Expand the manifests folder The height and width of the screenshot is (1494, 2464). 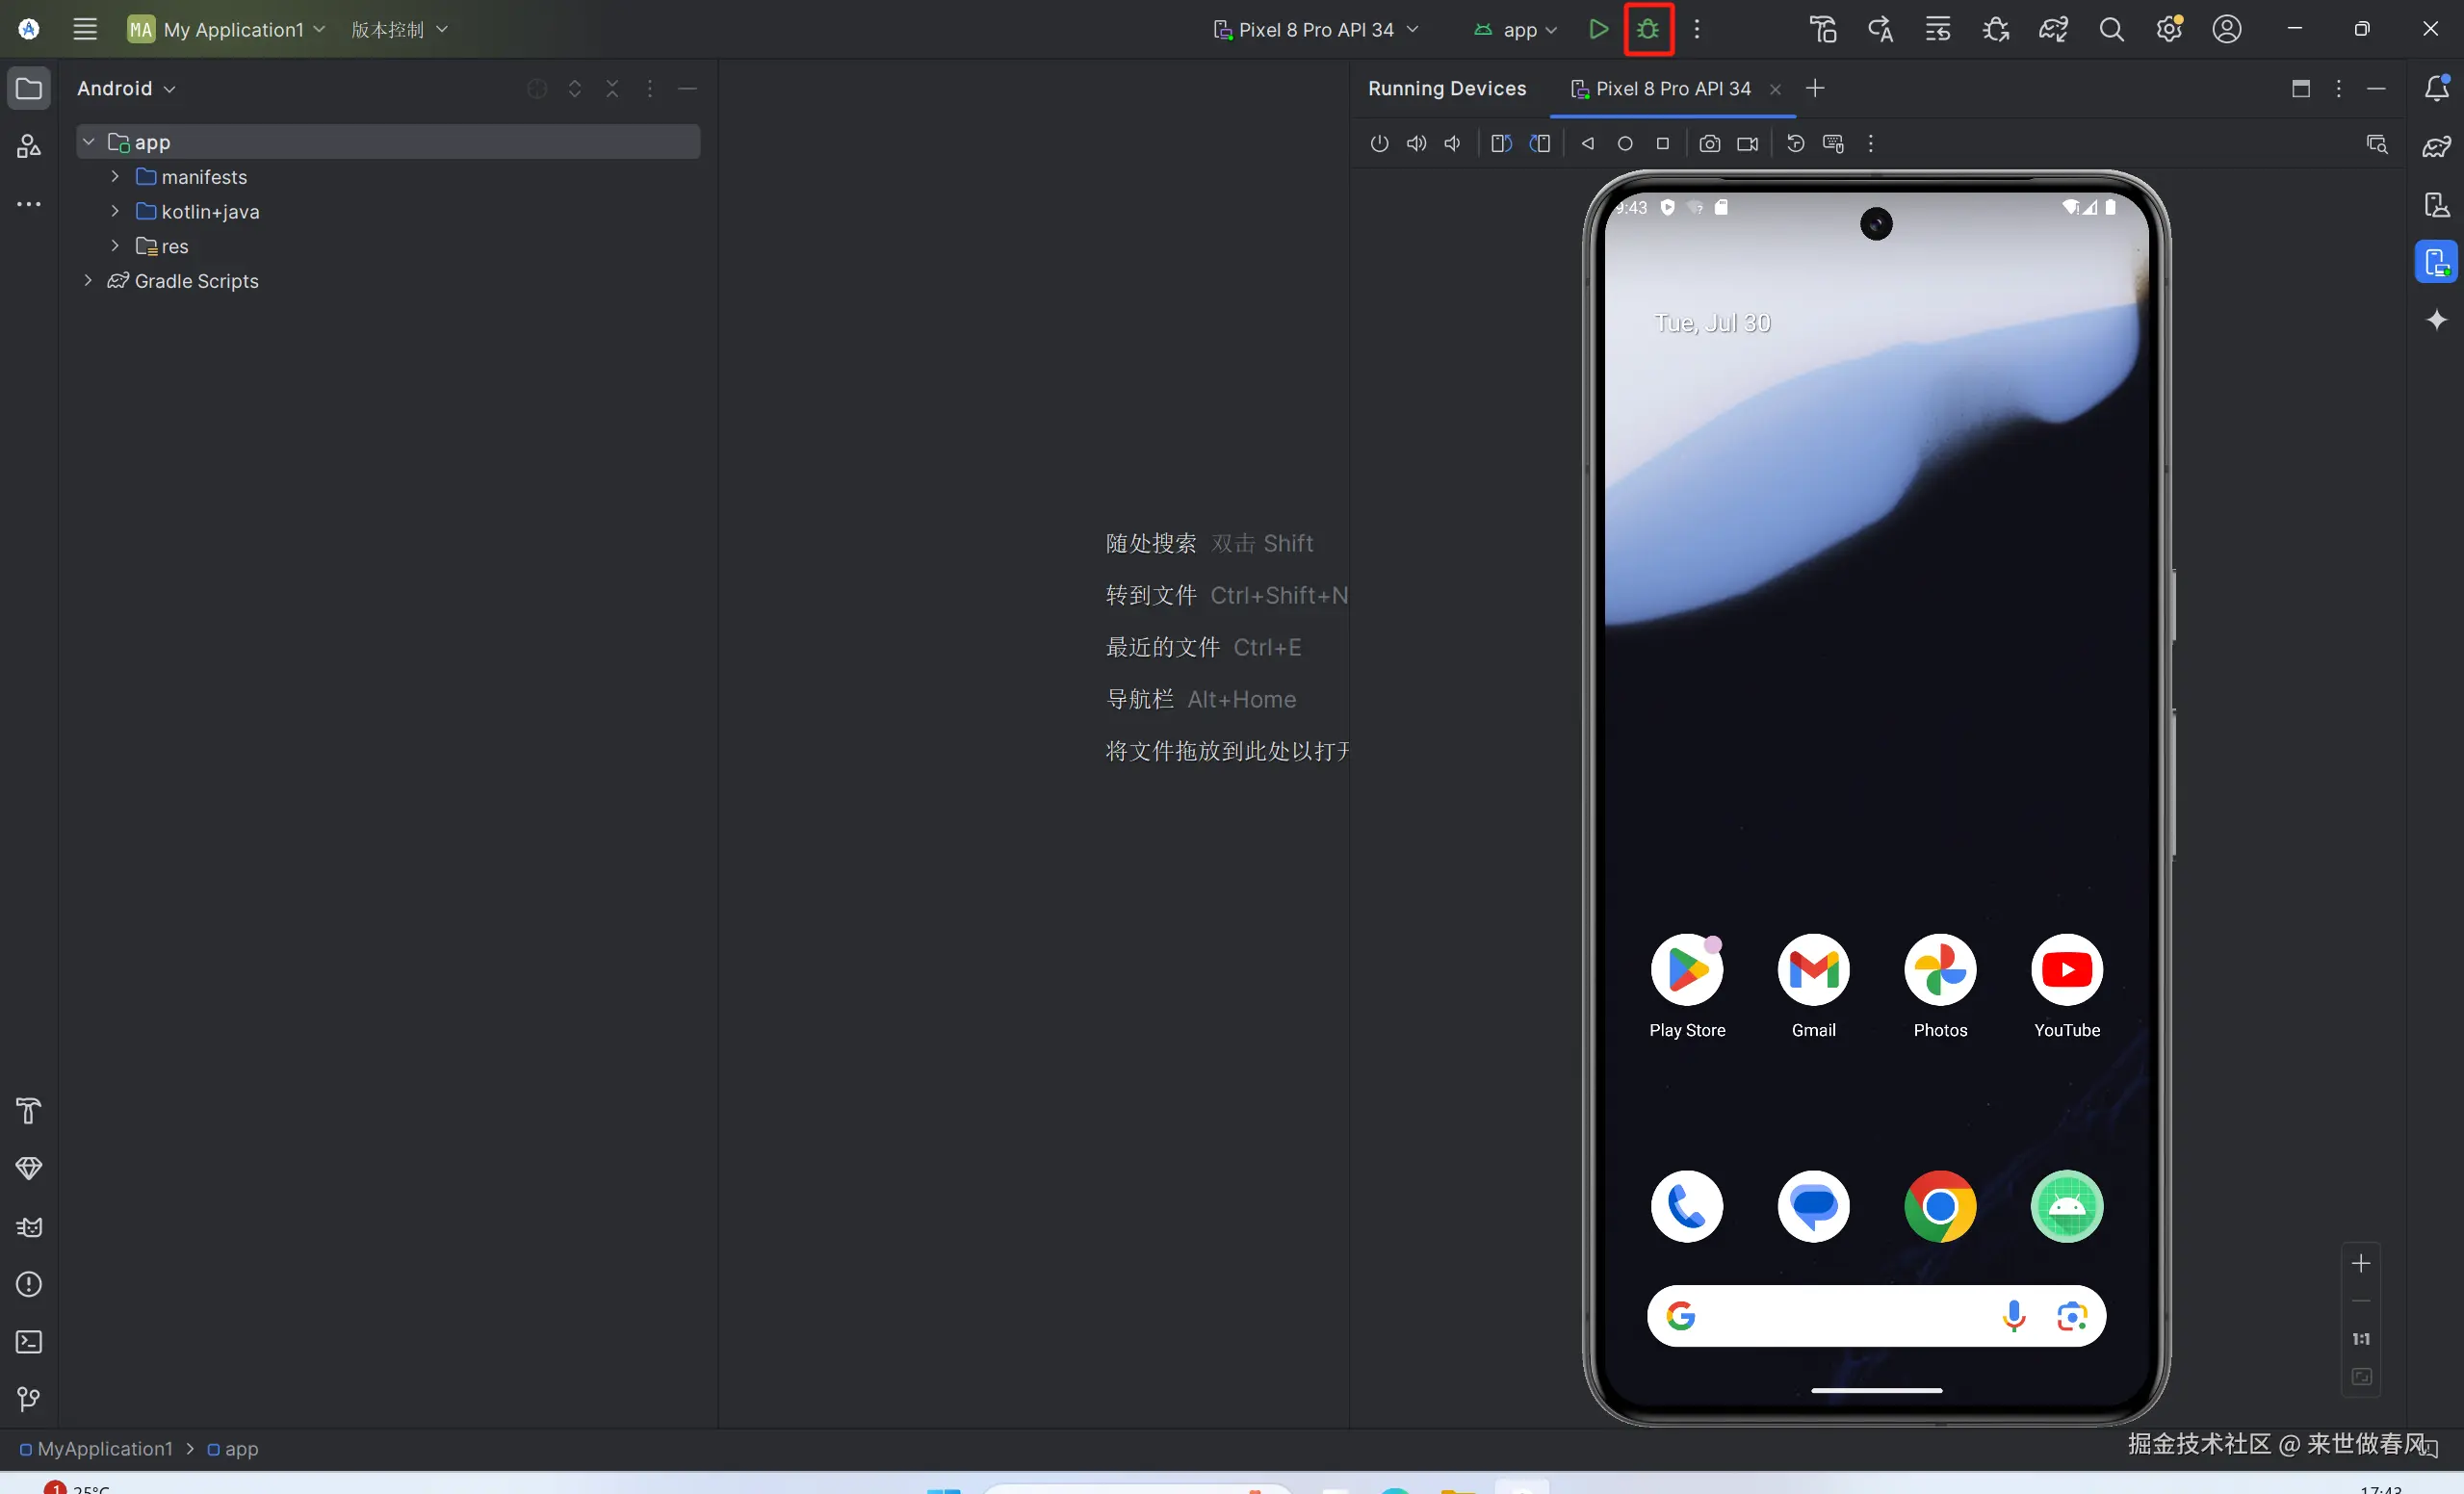click(115, 177)
